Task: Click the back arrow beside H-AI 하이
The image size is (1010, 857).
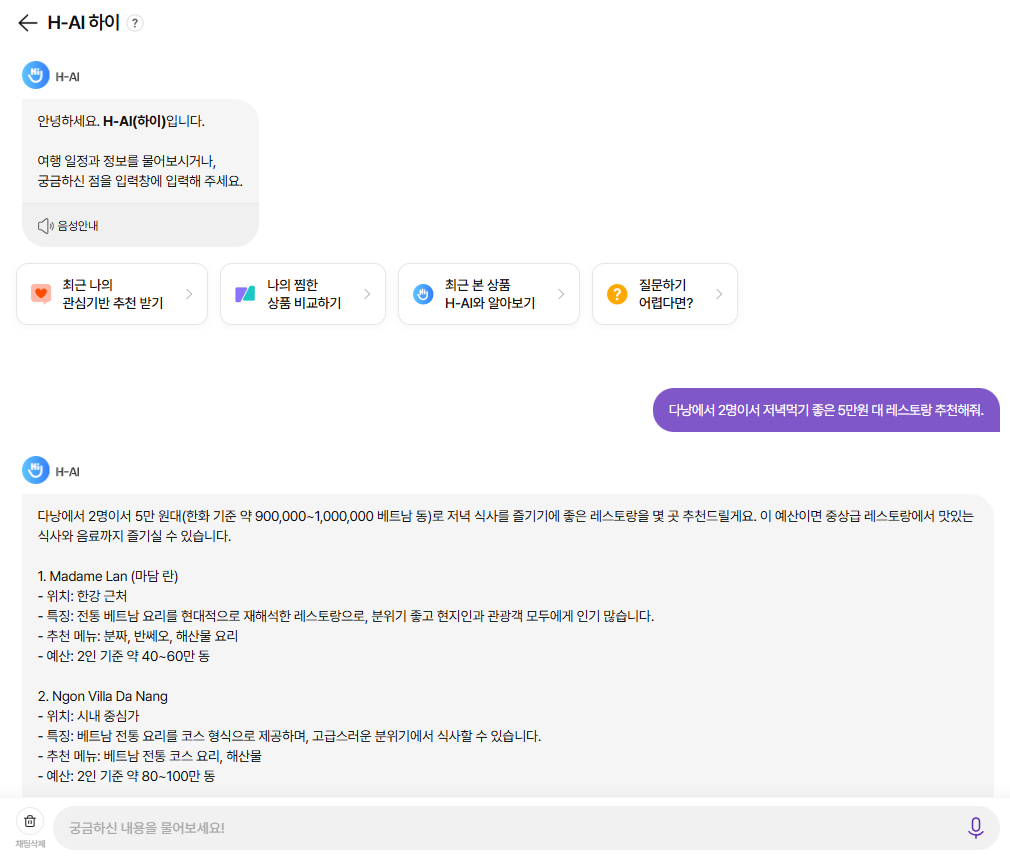Action: (x=28, y=23)
